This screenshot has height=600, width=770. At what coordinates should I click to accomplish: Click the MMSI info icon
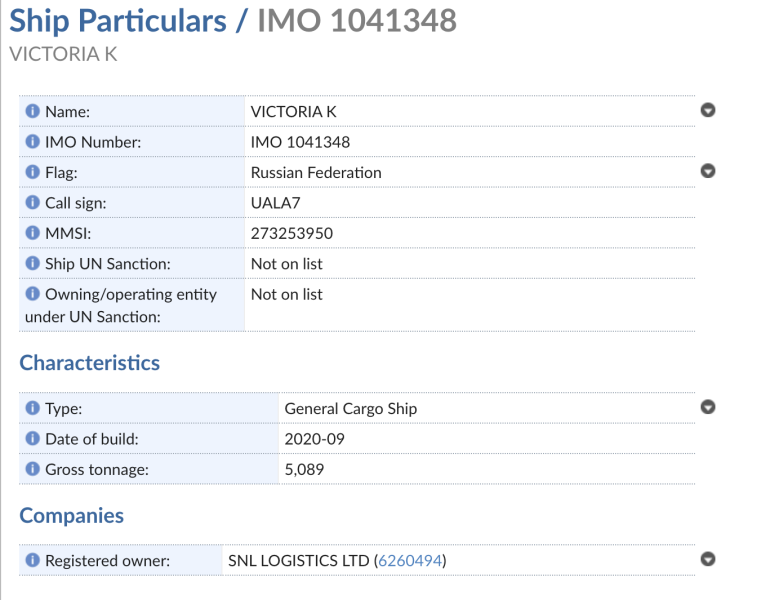click(x=33, y=233)
